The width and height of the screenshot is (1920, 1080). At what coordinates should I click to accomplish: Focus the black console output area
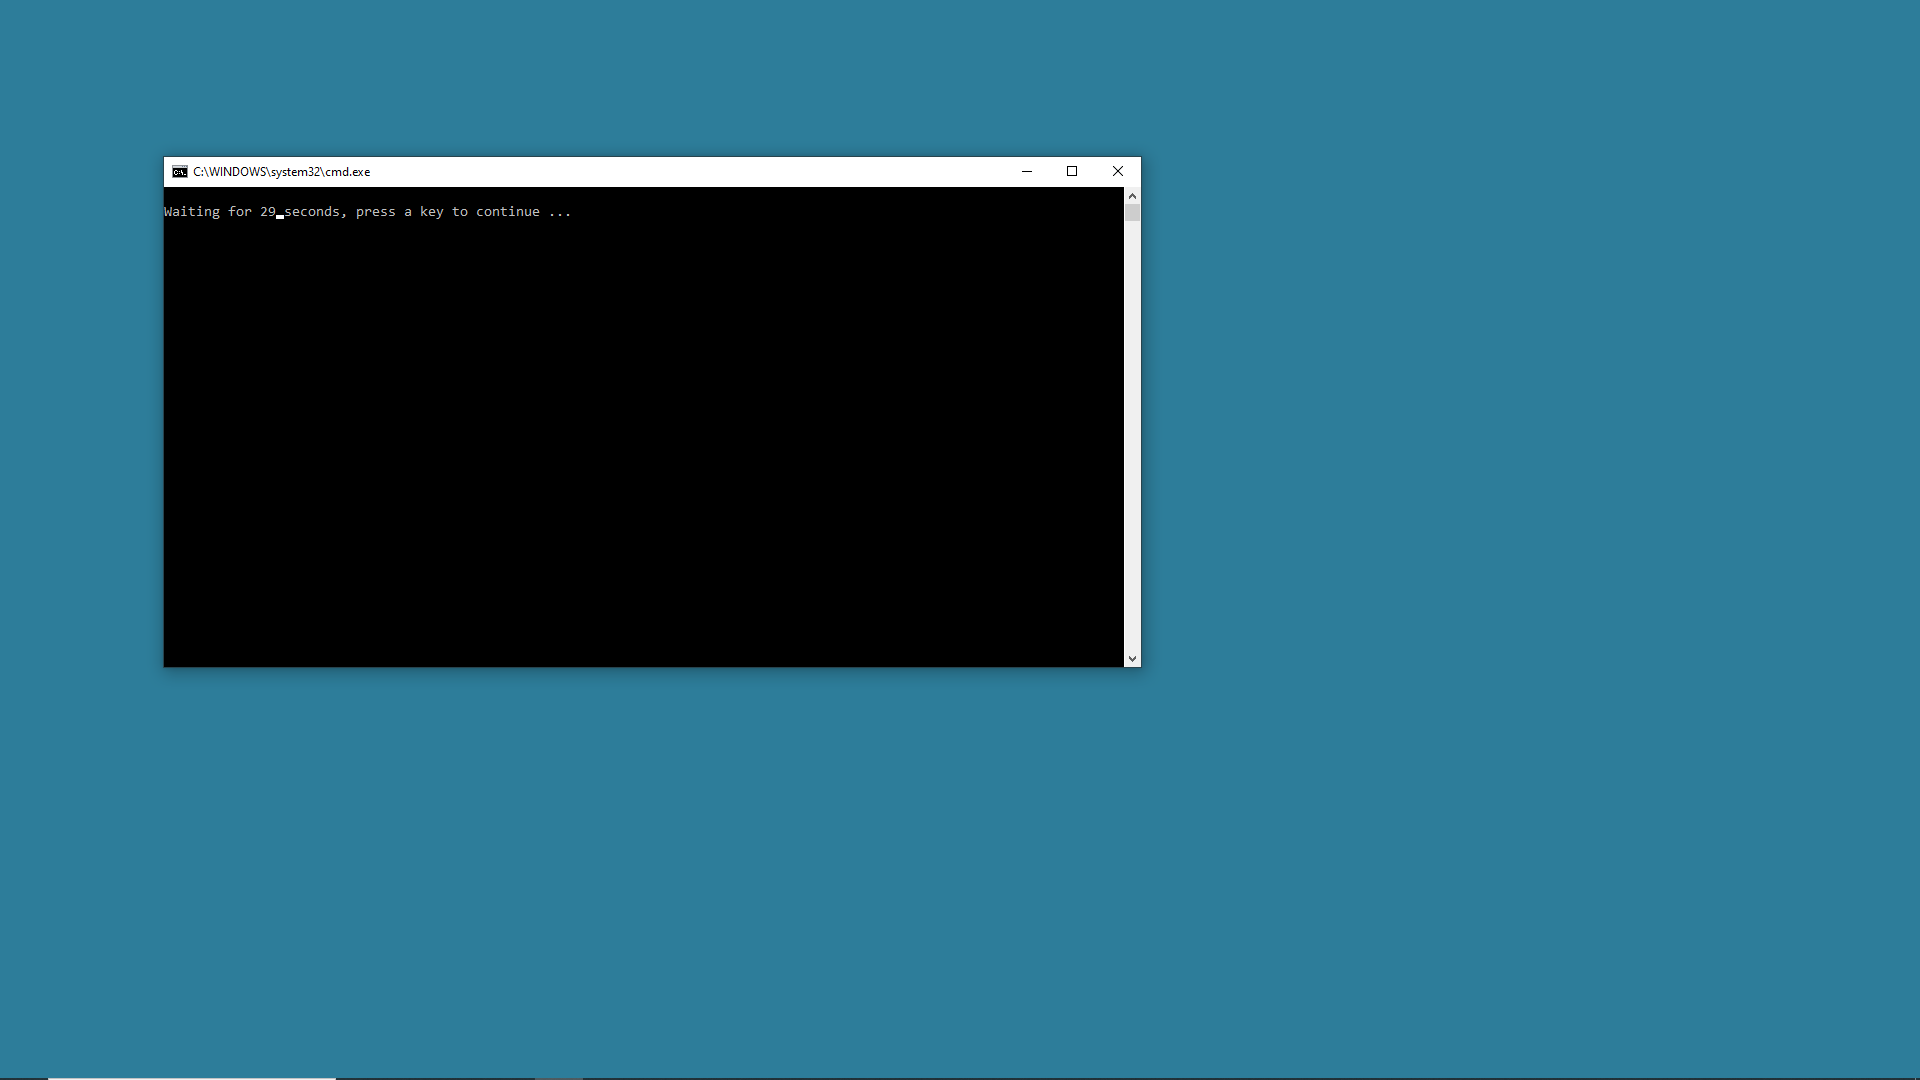(640, 440)
